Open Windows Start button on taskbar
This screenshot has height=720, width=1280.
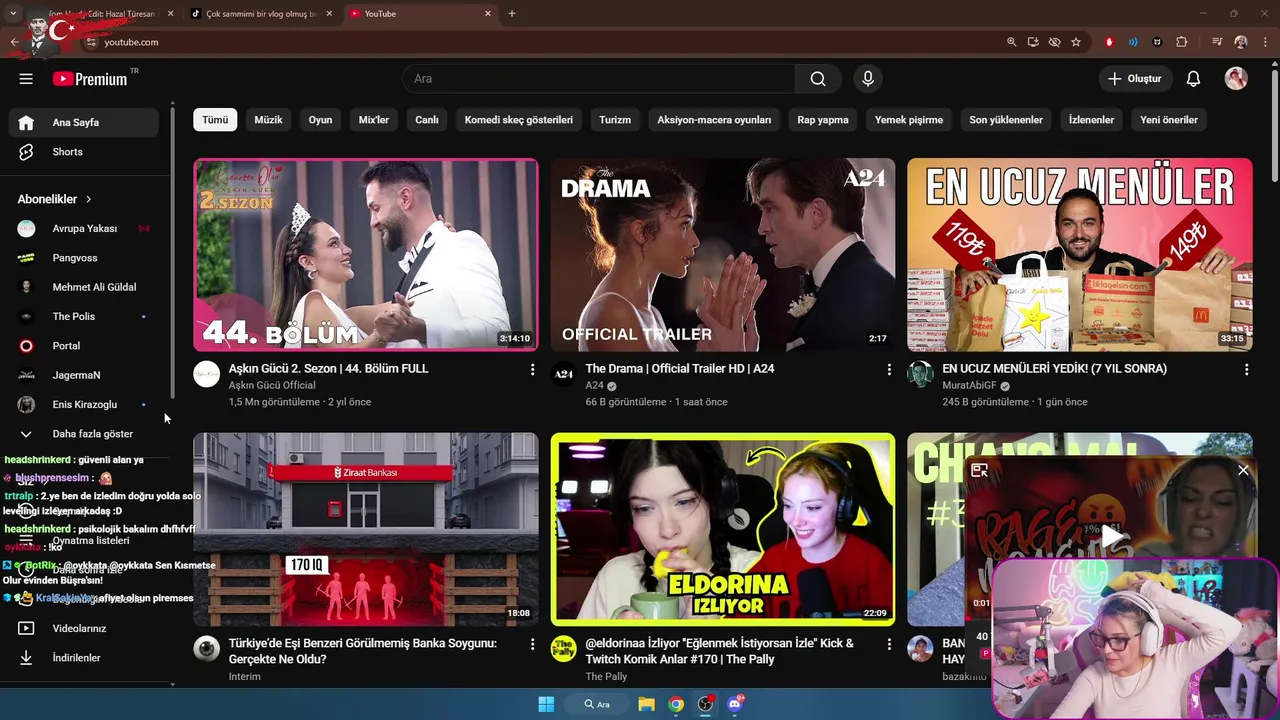[x=546, y=704]
